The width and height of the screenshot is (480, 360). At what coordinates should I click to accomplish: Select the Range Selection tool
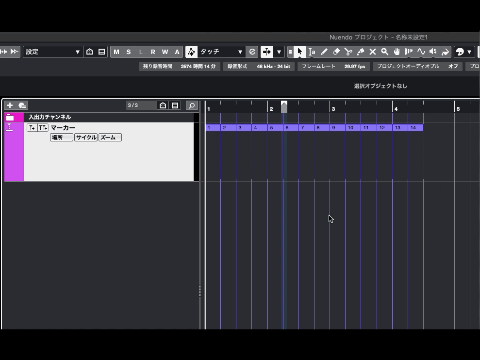312,52
